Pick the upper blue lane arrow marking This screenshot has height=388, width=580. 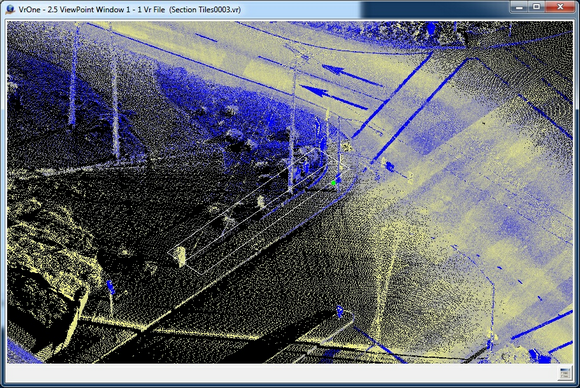(352, 76)
